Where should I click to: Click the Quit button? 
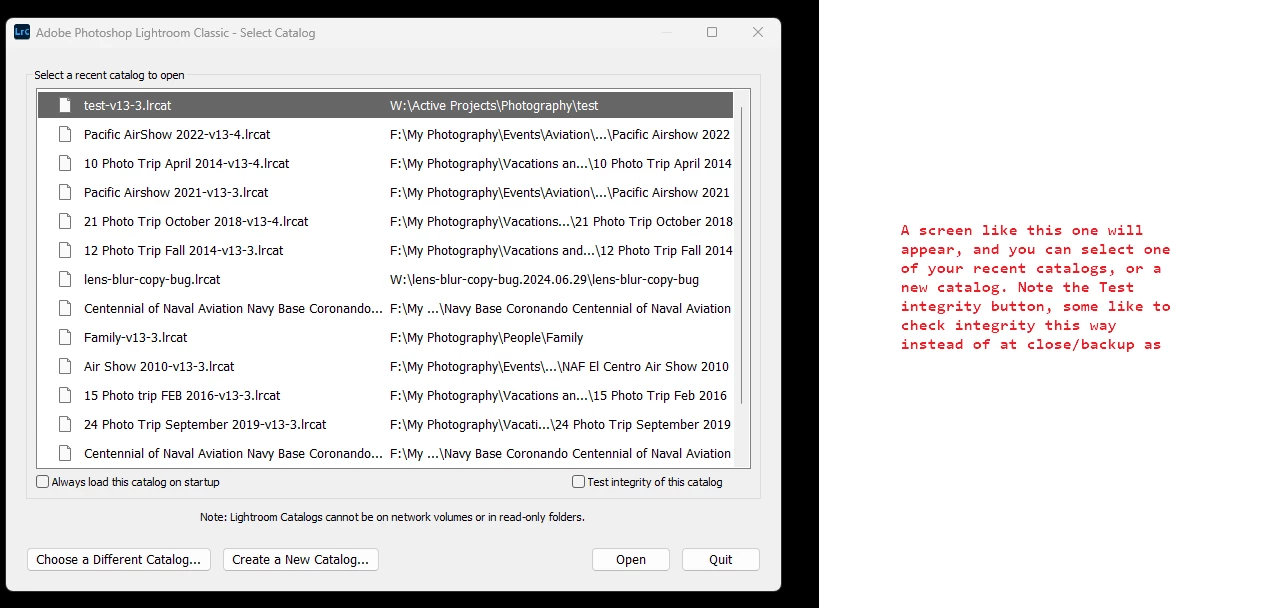(721, 559)
